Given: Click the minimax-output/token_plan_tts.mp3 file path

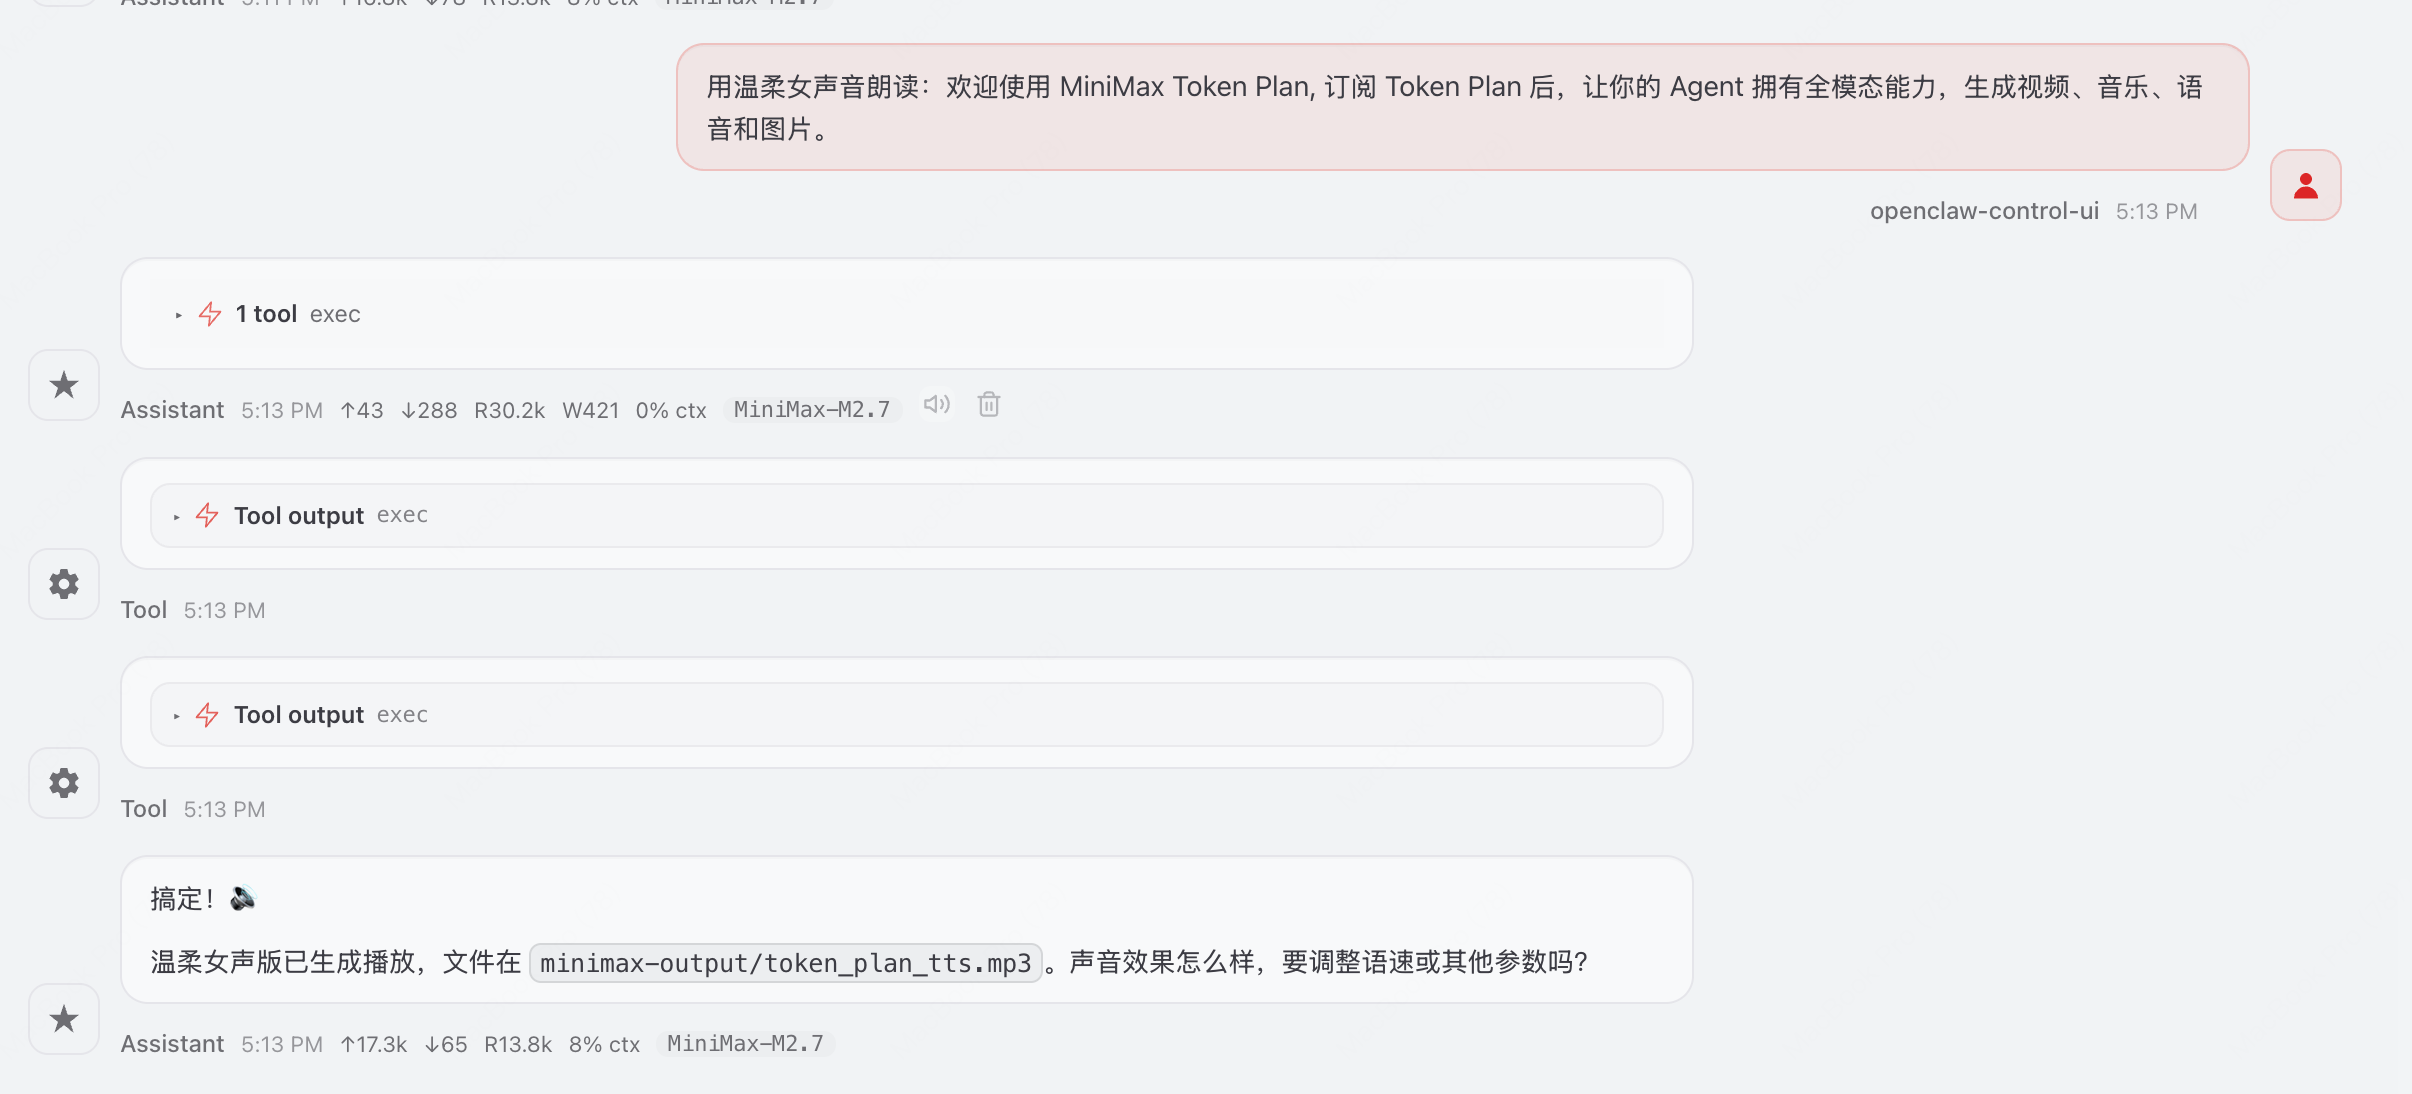Looking at the screenshot, I should pos(785,963).
